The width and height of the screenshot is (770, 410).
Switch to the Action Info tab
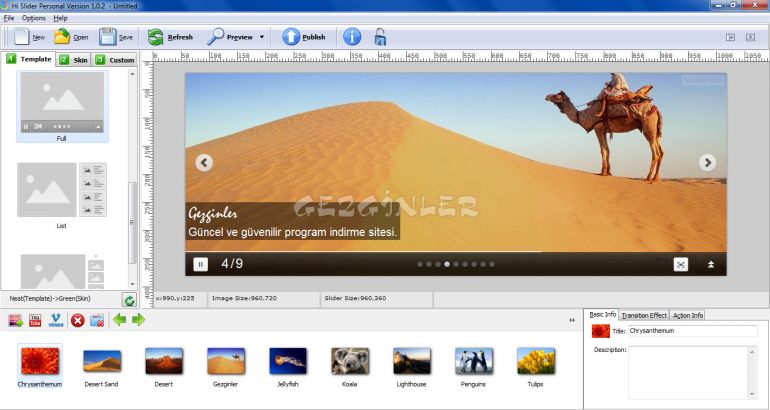coord(688,315)
